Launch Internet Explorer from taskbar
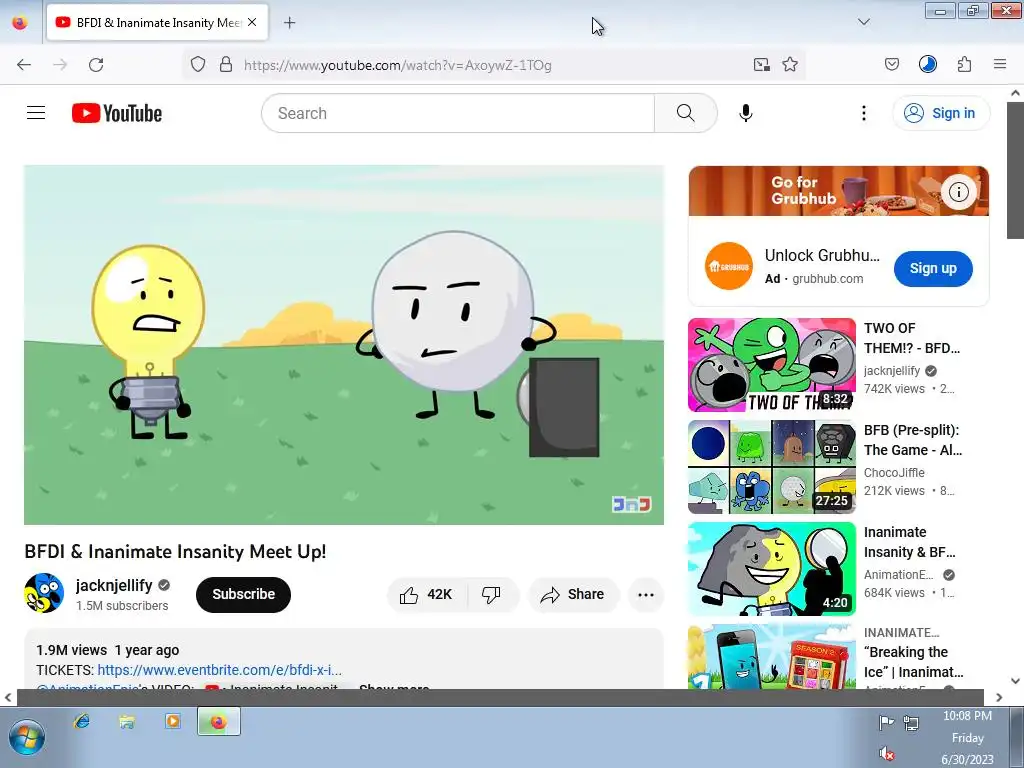1024x768 pixels. coord(82,721)
